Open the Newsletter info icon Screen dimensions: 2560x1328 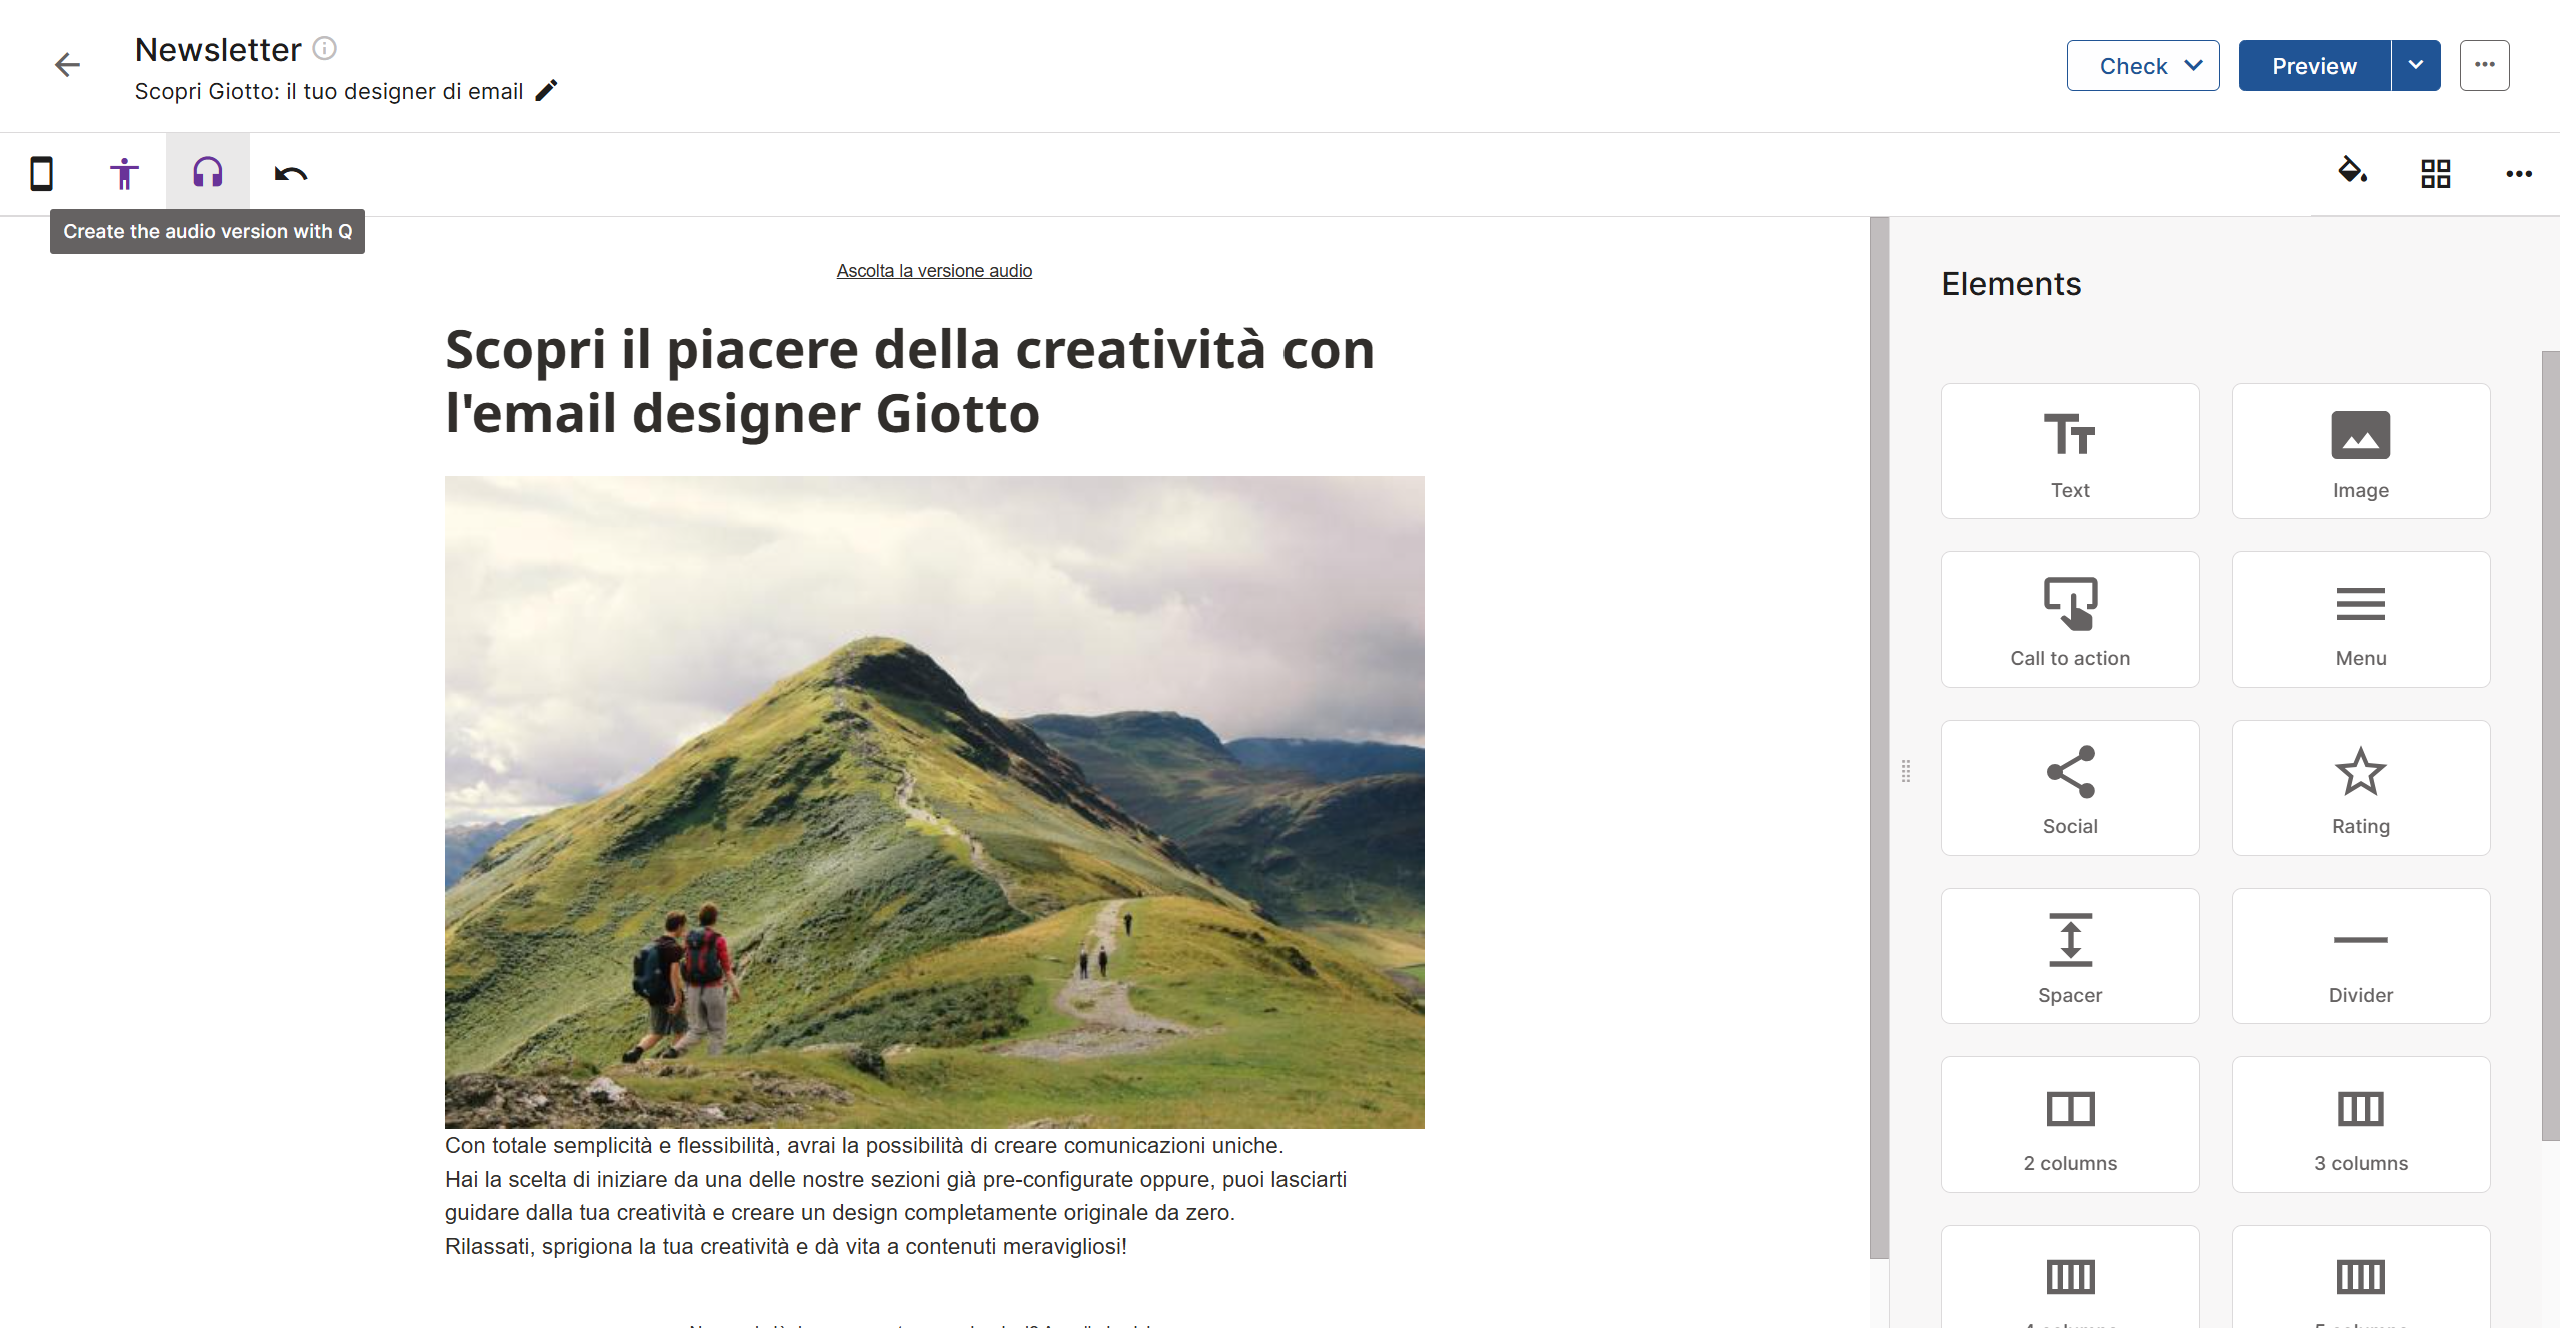tap(325, 48)
